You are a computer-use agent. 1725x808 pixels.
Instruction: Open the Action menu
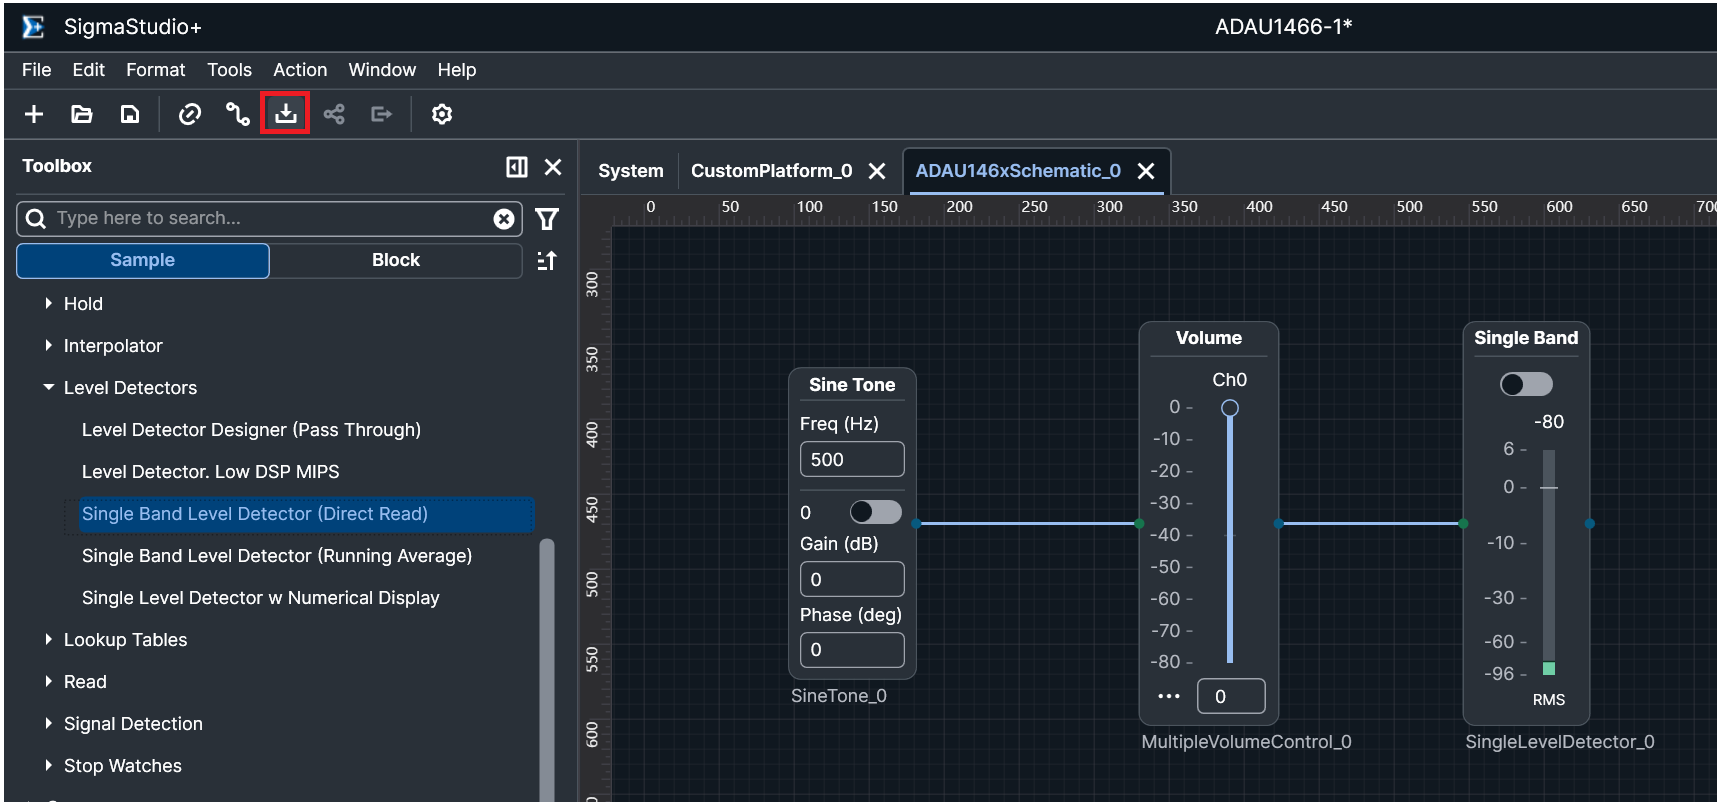(x=300, y=70)
